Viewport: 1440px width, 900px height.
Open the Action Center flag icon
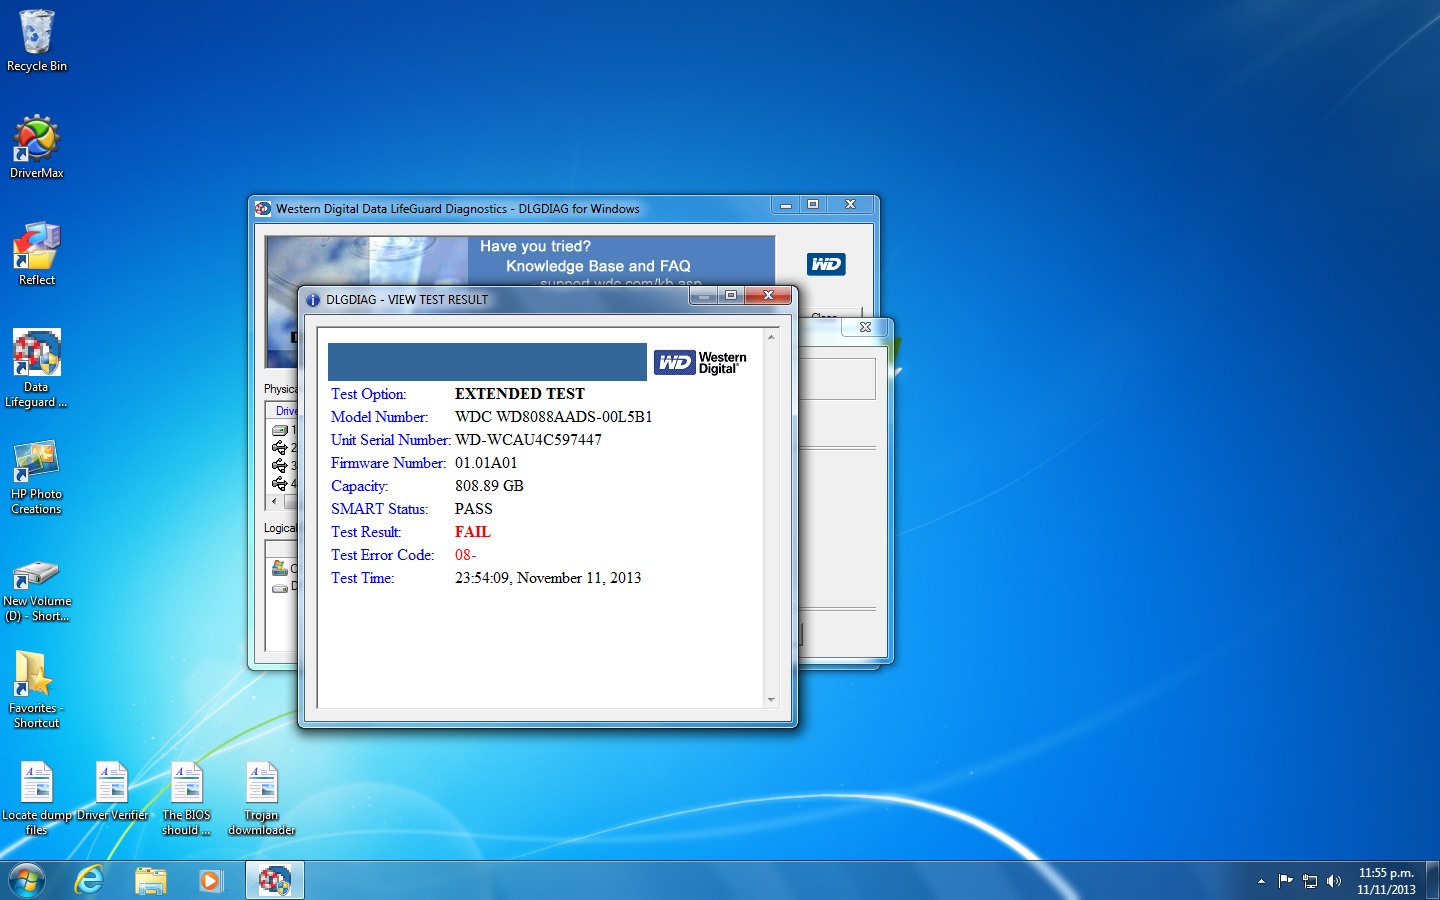(x=1286, y=881)
